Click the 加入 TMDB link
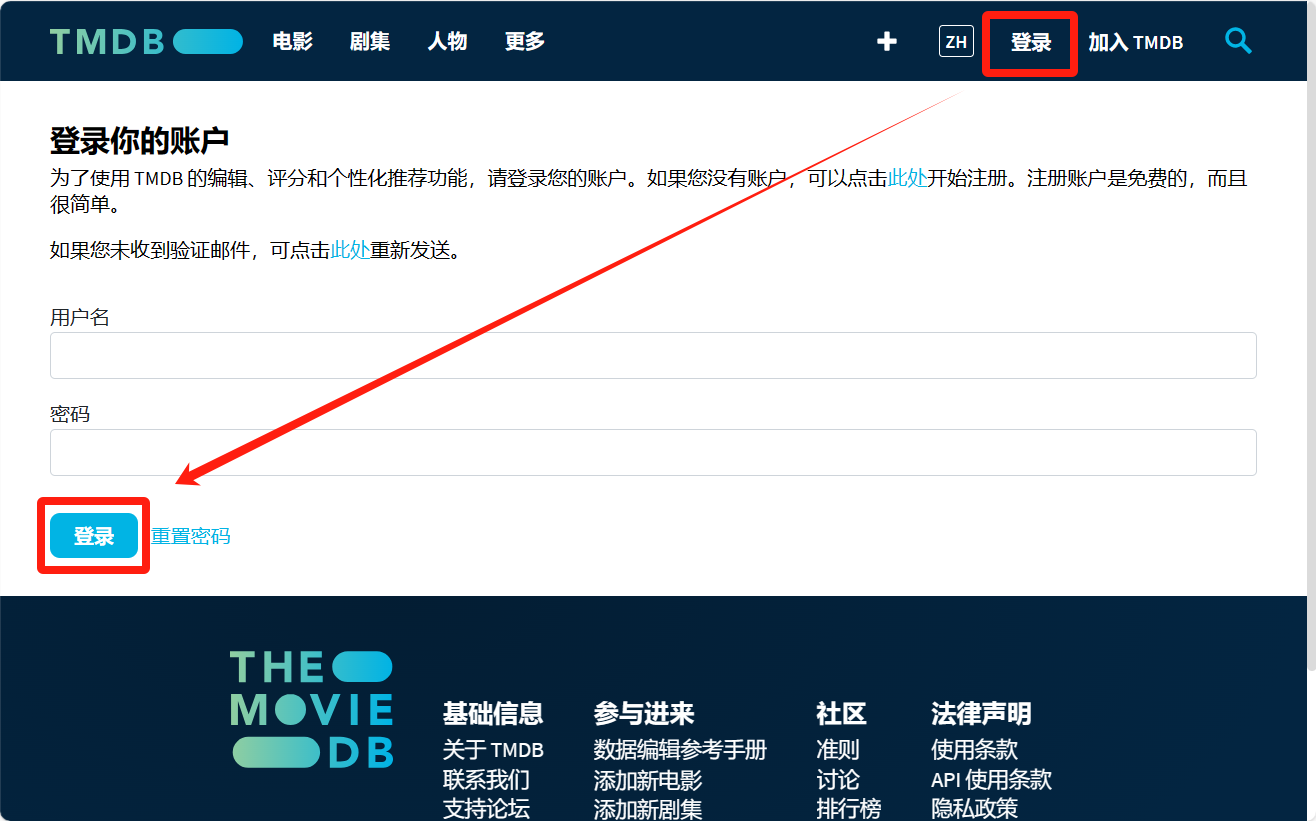This screenshot has height=821, width=1316. [1135, 42]
